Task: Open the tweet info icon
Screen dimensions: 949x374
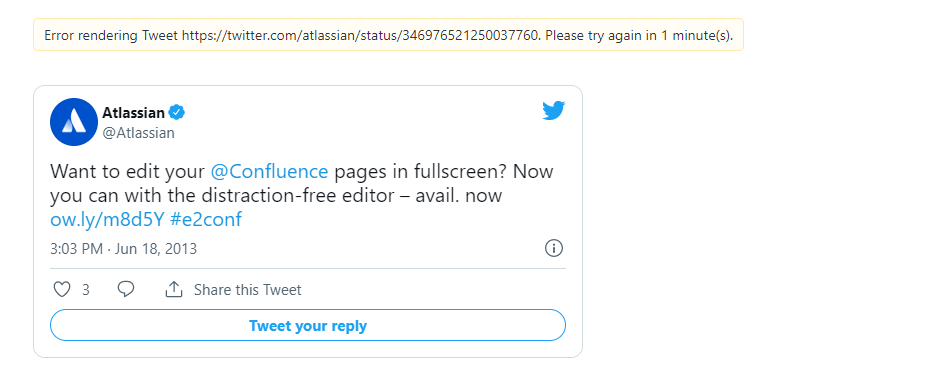Action: click(554, 248)
